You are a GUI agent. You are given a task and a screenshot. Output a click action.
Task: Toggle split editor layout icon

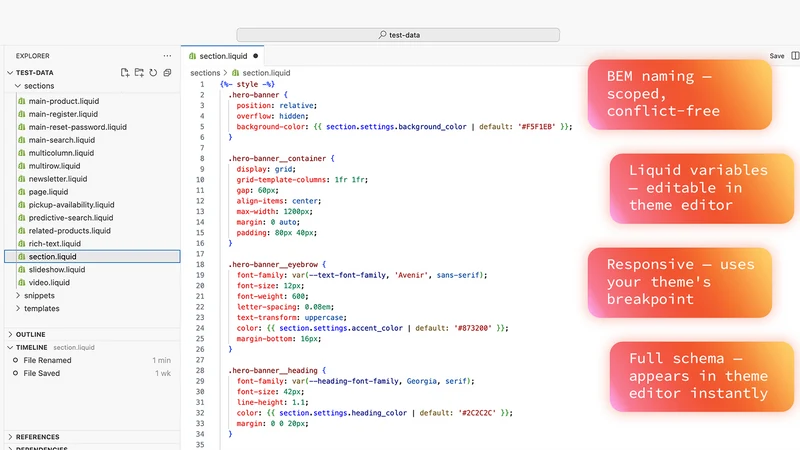[x=795, y=56]
